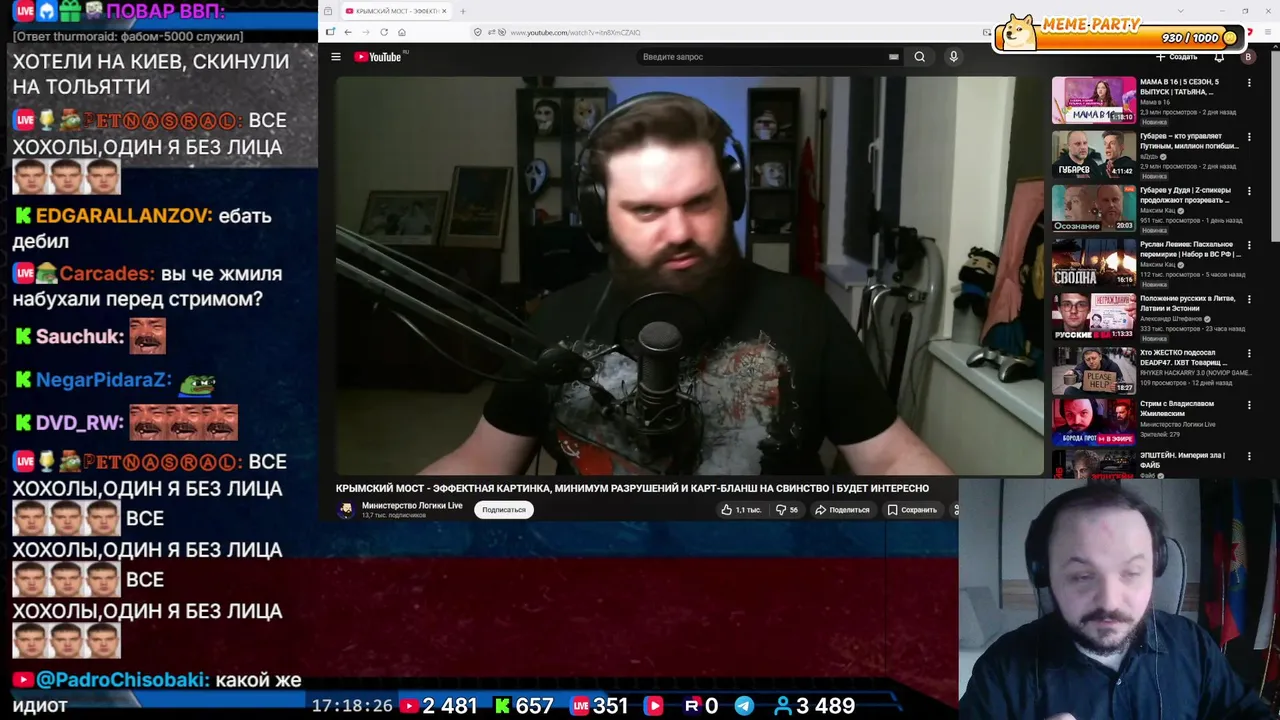The height and width of the screenshot is (720, 1280).
Task: Click chat username EDGARALLANZOV
Action: (x=124, y=216)
